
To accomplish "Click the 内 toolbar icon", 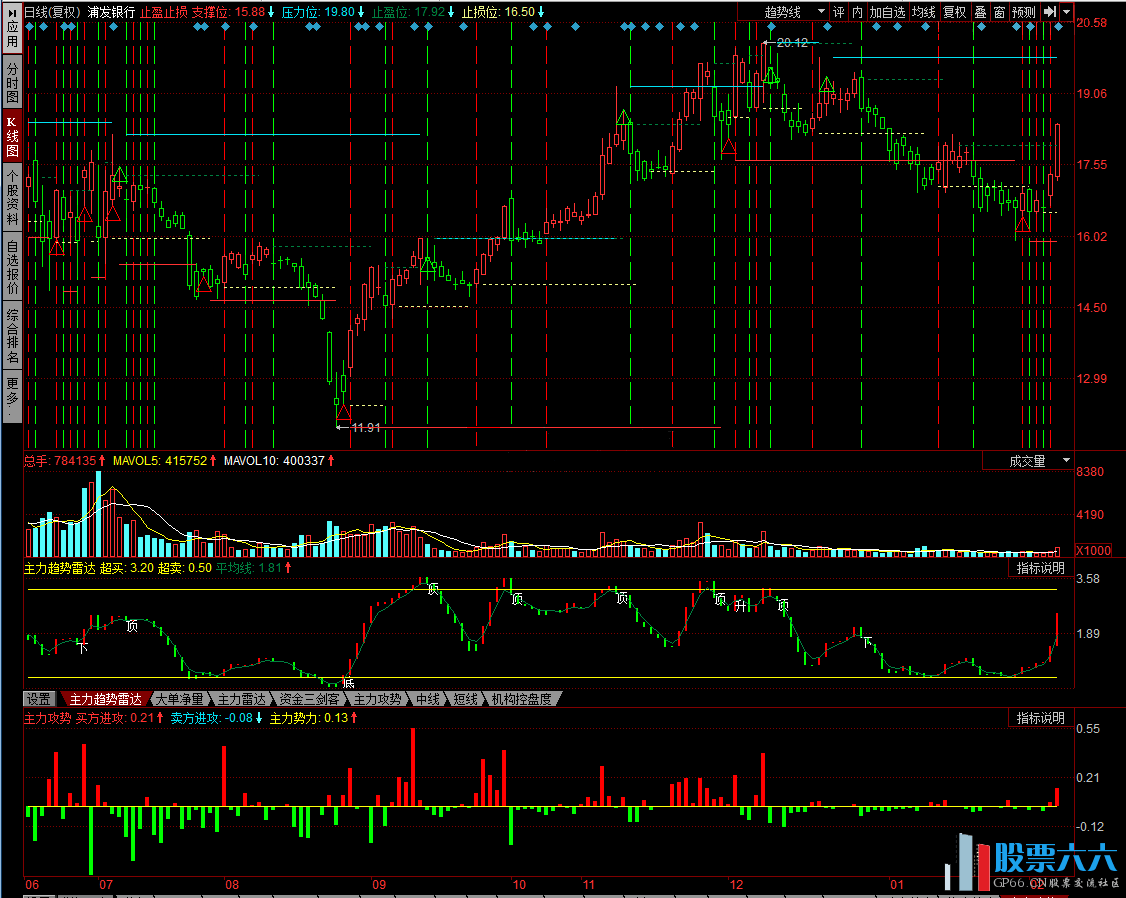I will tap(857, 12).
